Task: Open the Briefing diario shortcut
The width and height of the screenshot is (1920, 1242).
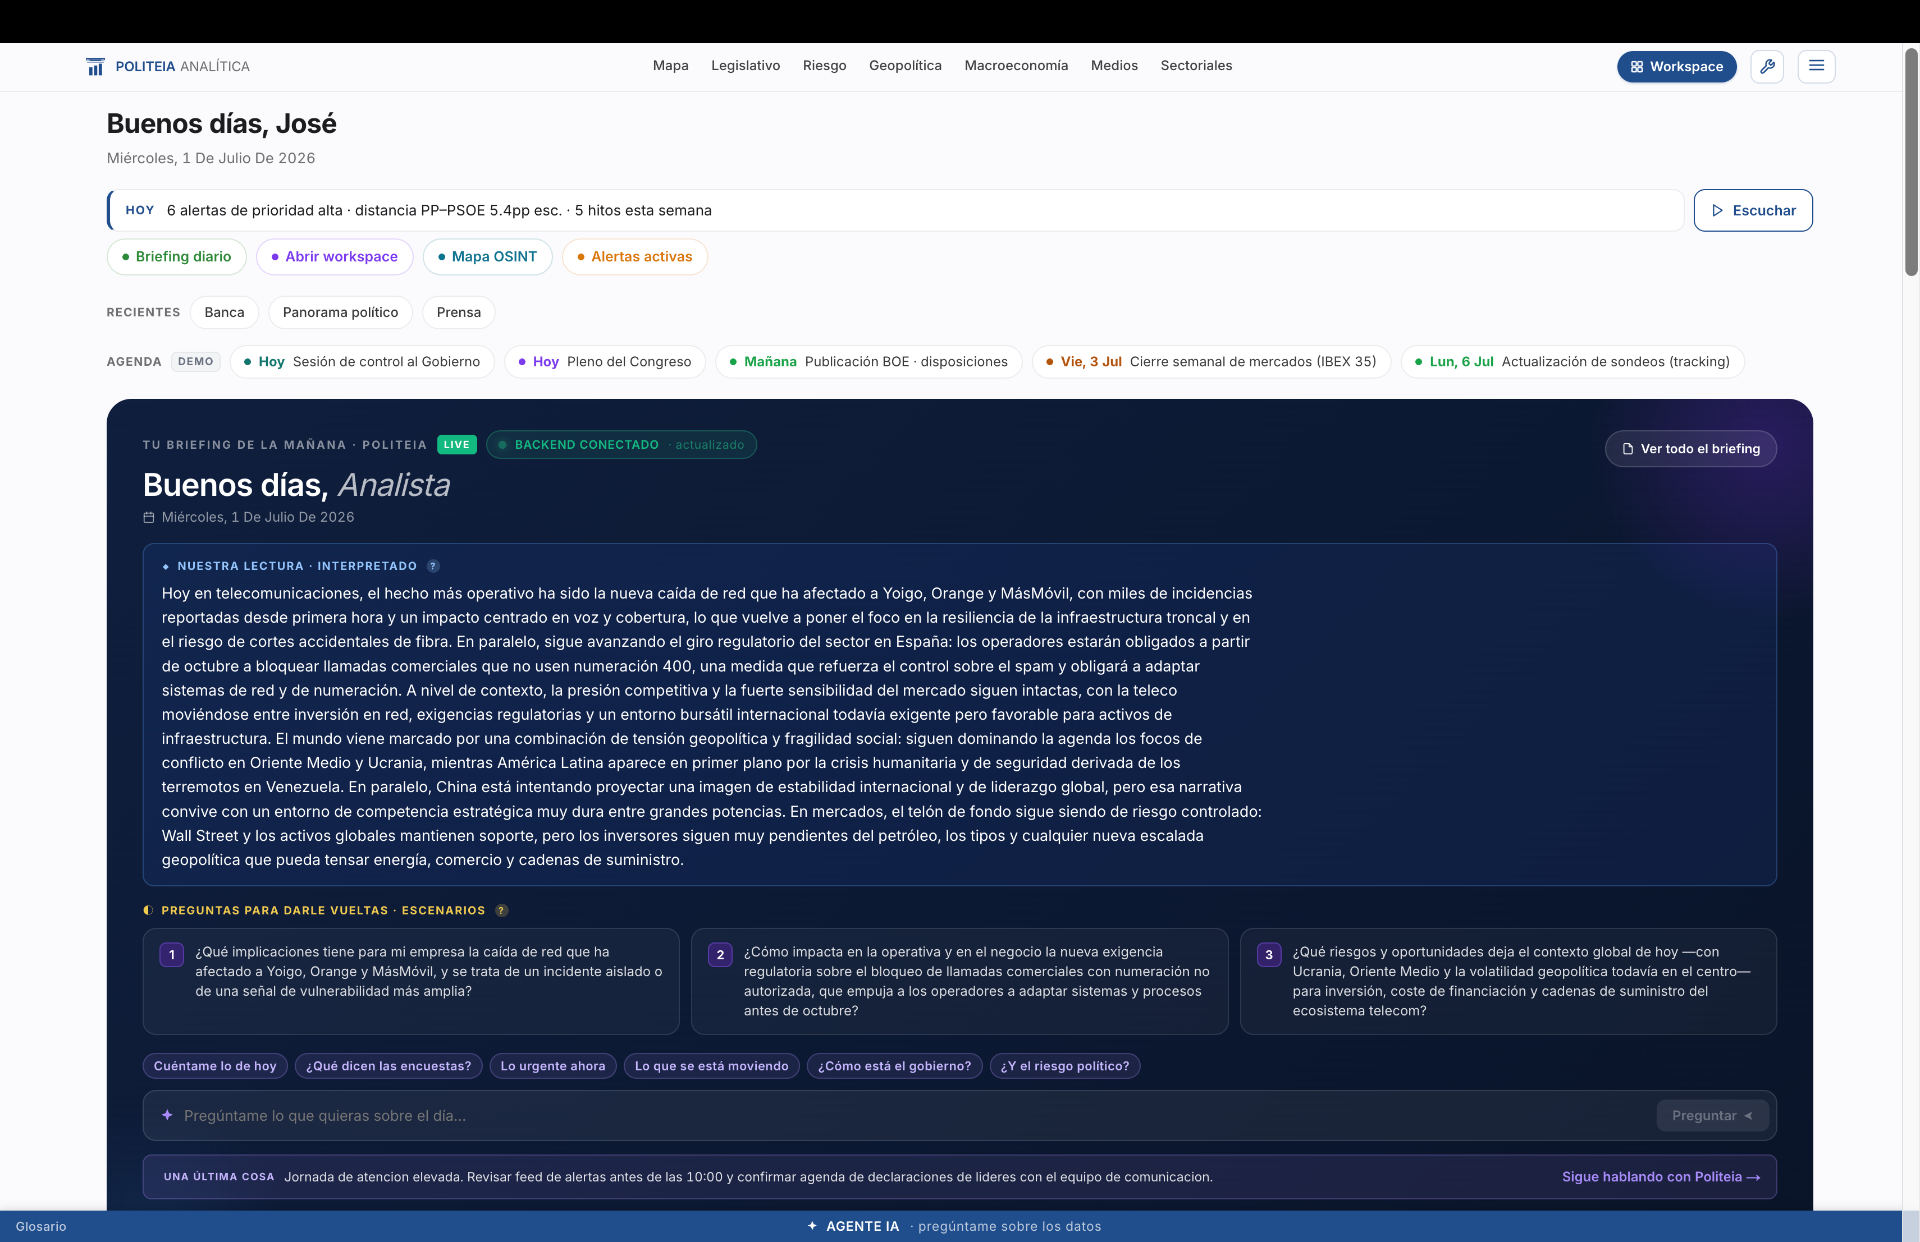Action: coord(176,257)
